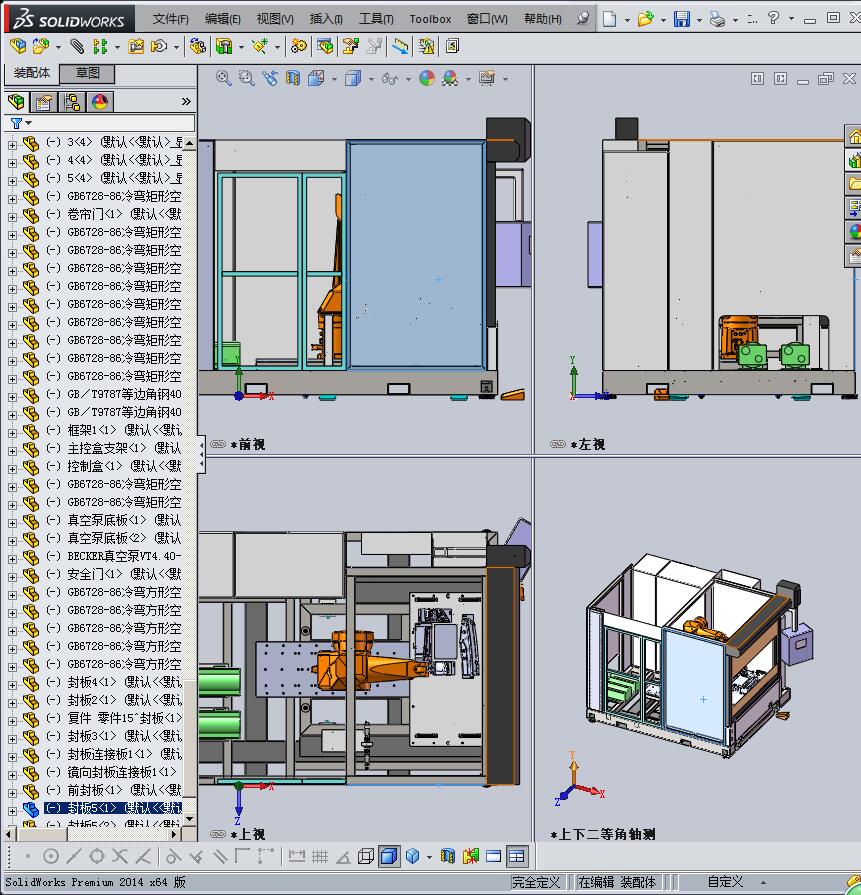The height and width of the screenshot is (895, 861).
Task: Expand the manager panel tabs chevron
Action: (x=186, y=102)
